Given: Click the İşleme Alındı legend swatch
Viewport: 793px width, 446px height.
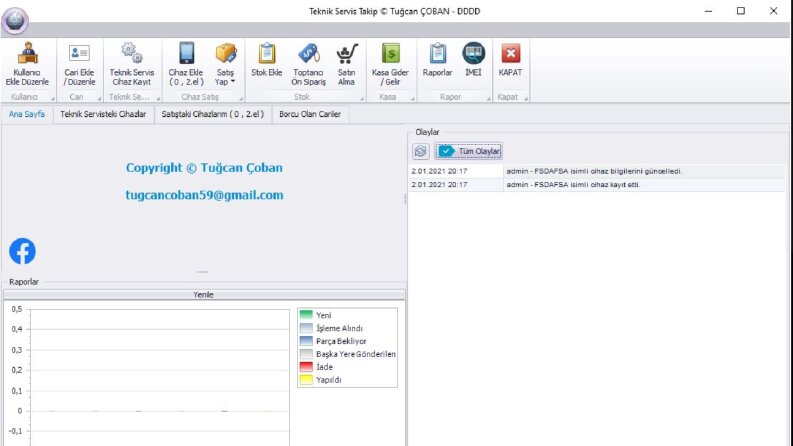Looking at the screenshot, I should click(306, 328).
